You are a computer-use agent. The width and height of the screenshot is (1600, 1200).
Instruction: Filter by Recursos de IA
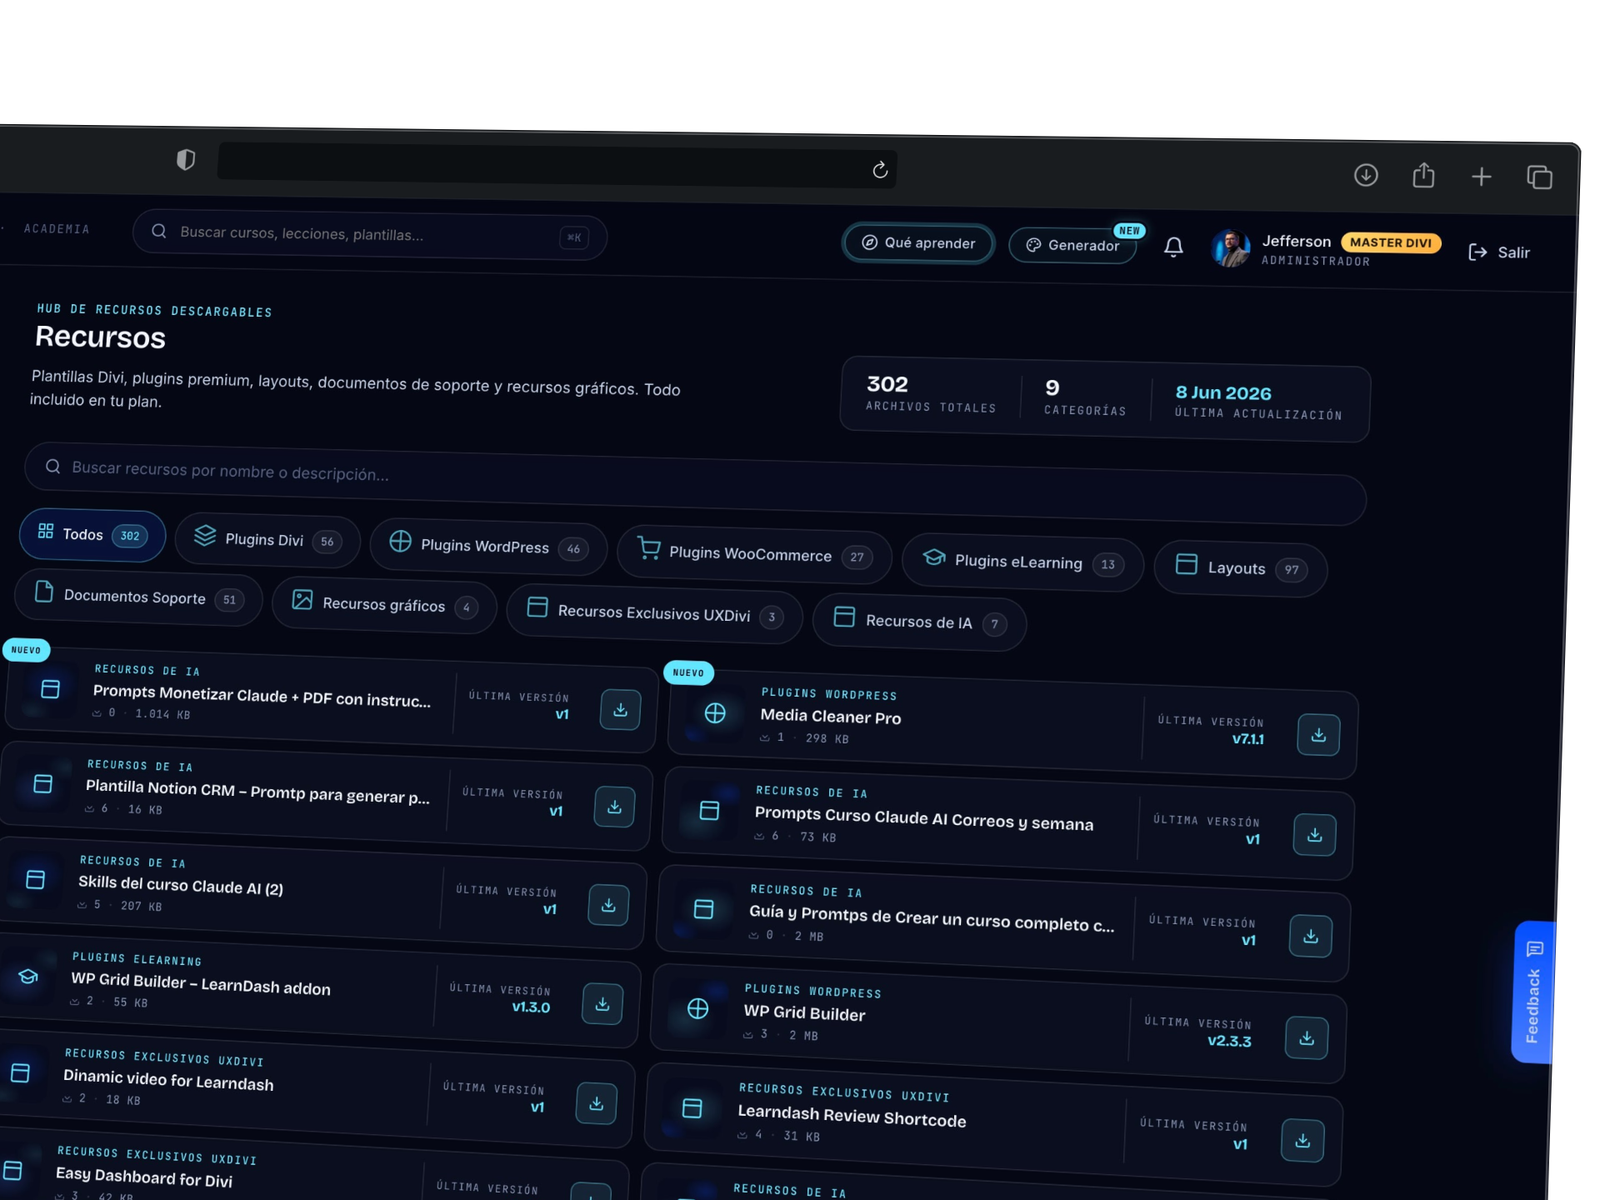click(920, 621)
